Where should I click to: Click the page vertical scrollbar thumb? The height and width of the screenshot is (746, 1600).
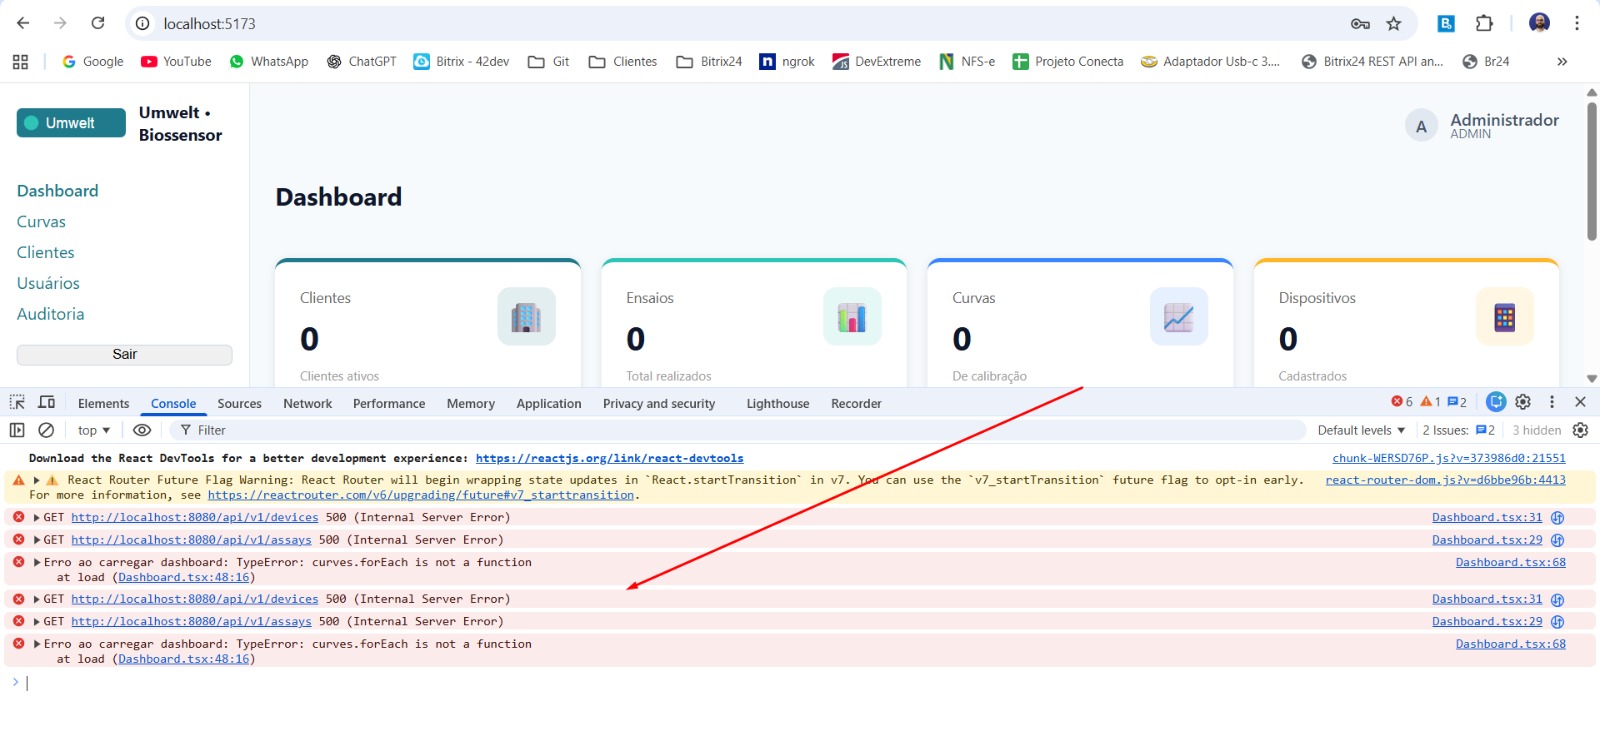(1591, 170)
